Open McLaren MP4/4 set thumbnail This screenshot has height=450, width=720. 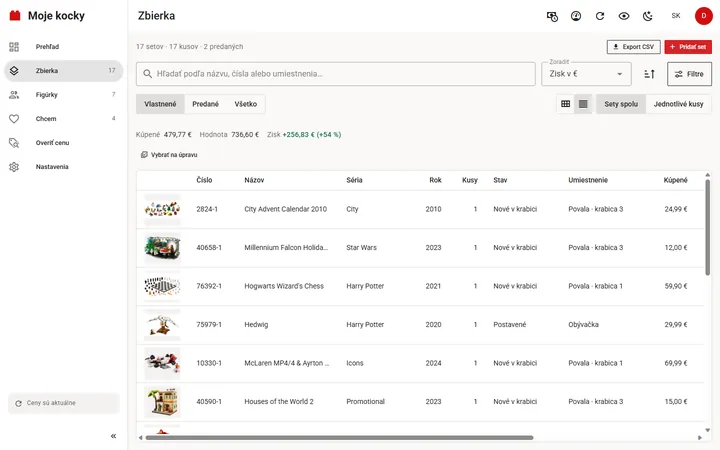click(x=163, y=363)
